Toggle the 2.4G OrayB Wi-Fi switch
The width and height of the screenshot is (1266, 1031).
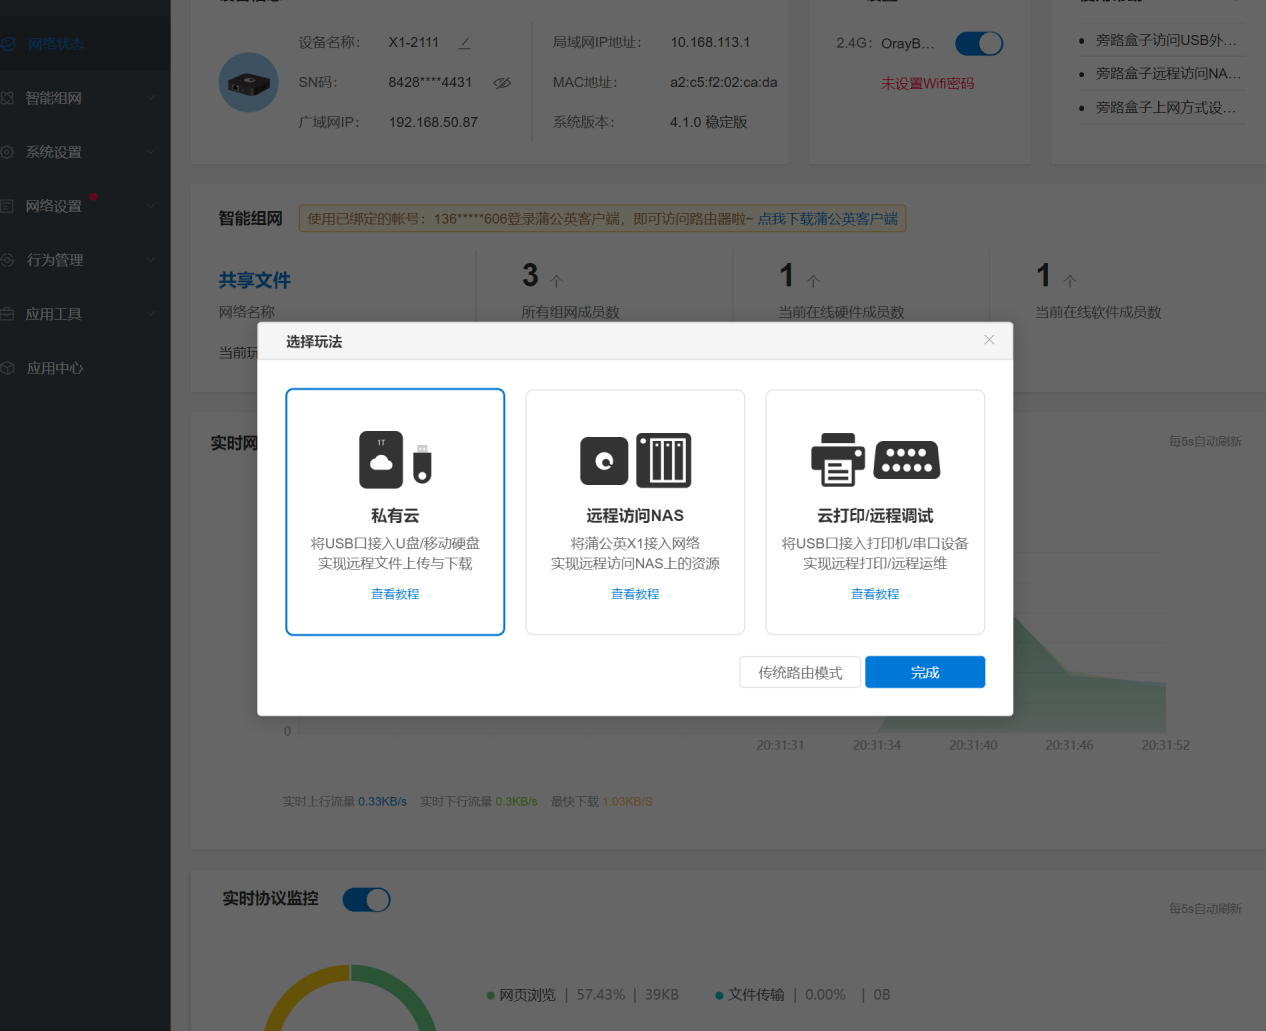[979, 44]
